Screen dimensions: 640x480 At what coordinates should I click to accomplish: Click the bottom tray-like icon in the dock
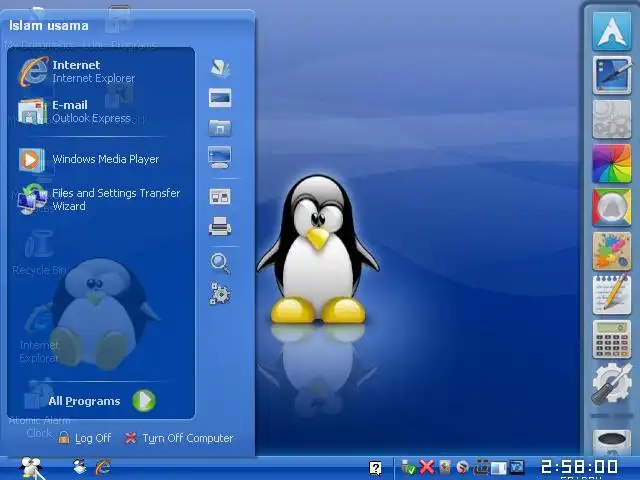[611, 441]
